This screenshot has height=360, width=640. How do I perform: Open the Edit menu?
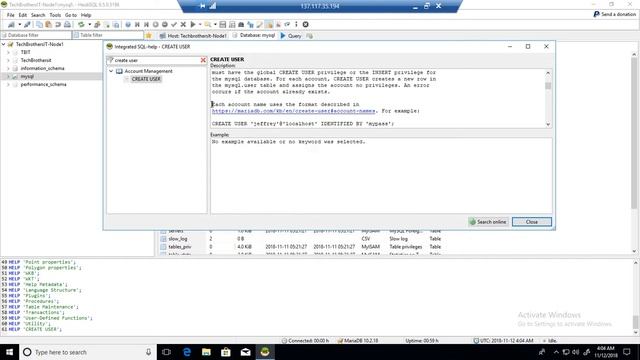tap(22, 15)
